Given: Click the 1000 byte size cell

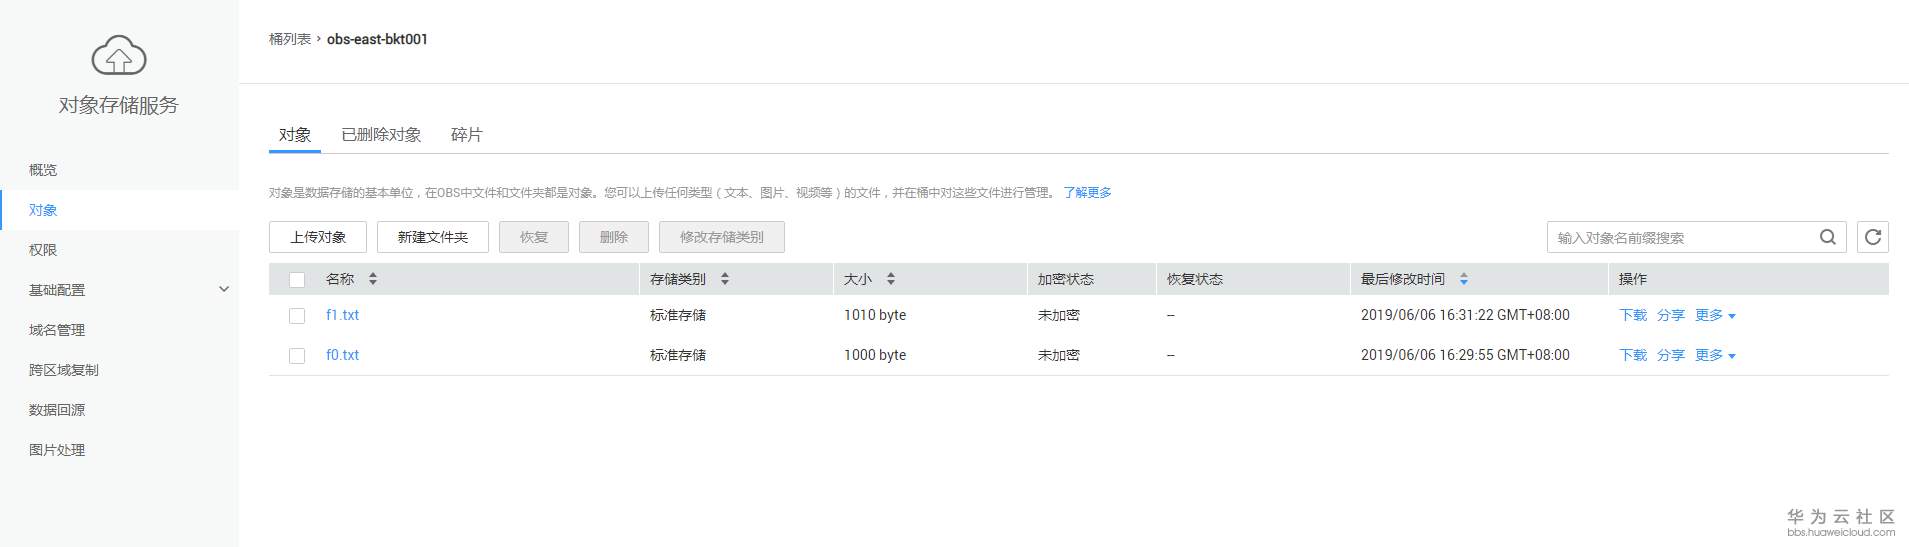Looking at the screenshot, I should coord(875,355).
